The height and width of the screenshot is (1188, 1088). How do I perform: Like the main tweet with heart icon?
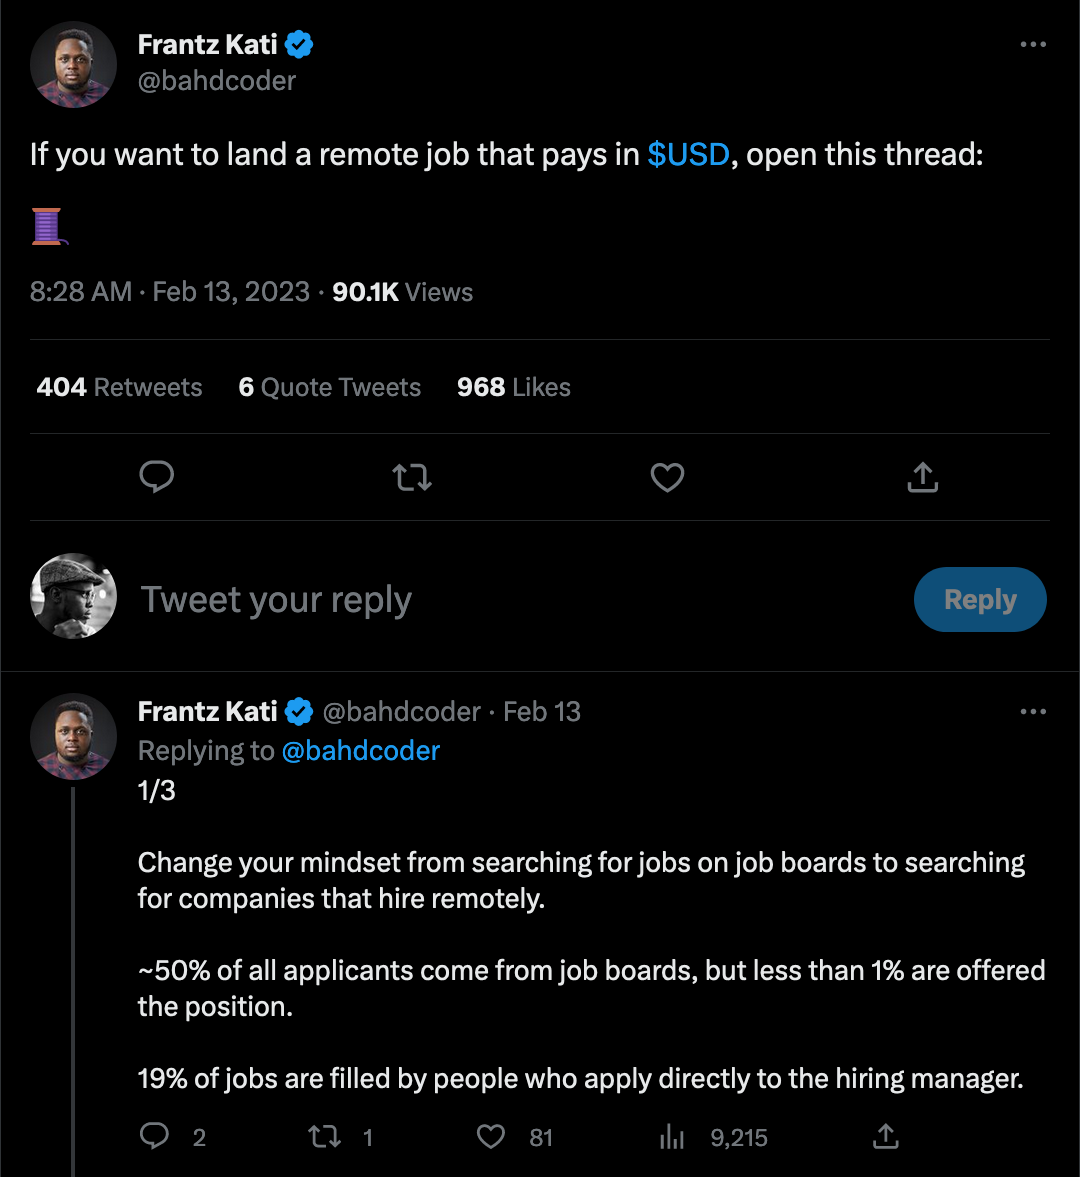[x=667, y=478]
